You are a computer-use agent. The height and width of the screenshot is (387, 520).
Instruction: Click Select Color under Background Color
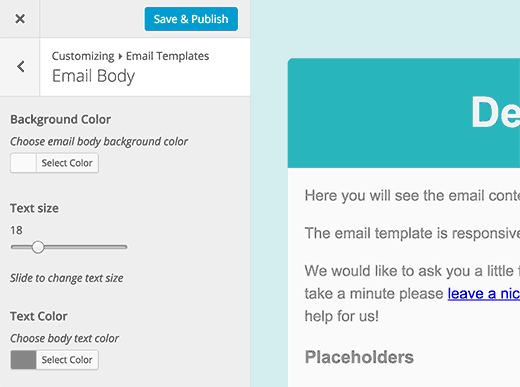tap(67, 163)
